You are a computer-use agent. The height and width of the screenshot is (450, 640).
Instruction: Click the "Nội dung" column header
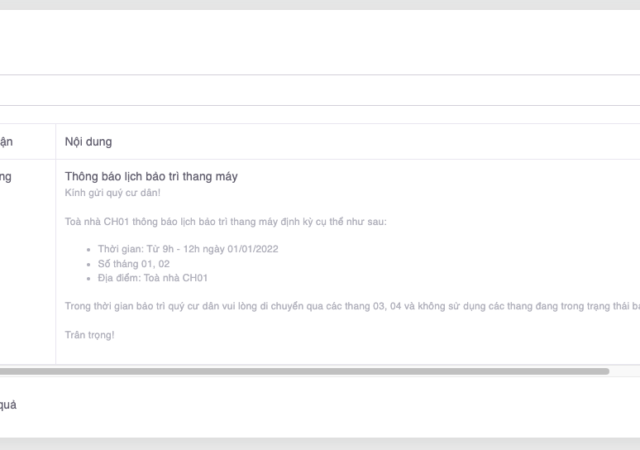(x=88, y=142)
